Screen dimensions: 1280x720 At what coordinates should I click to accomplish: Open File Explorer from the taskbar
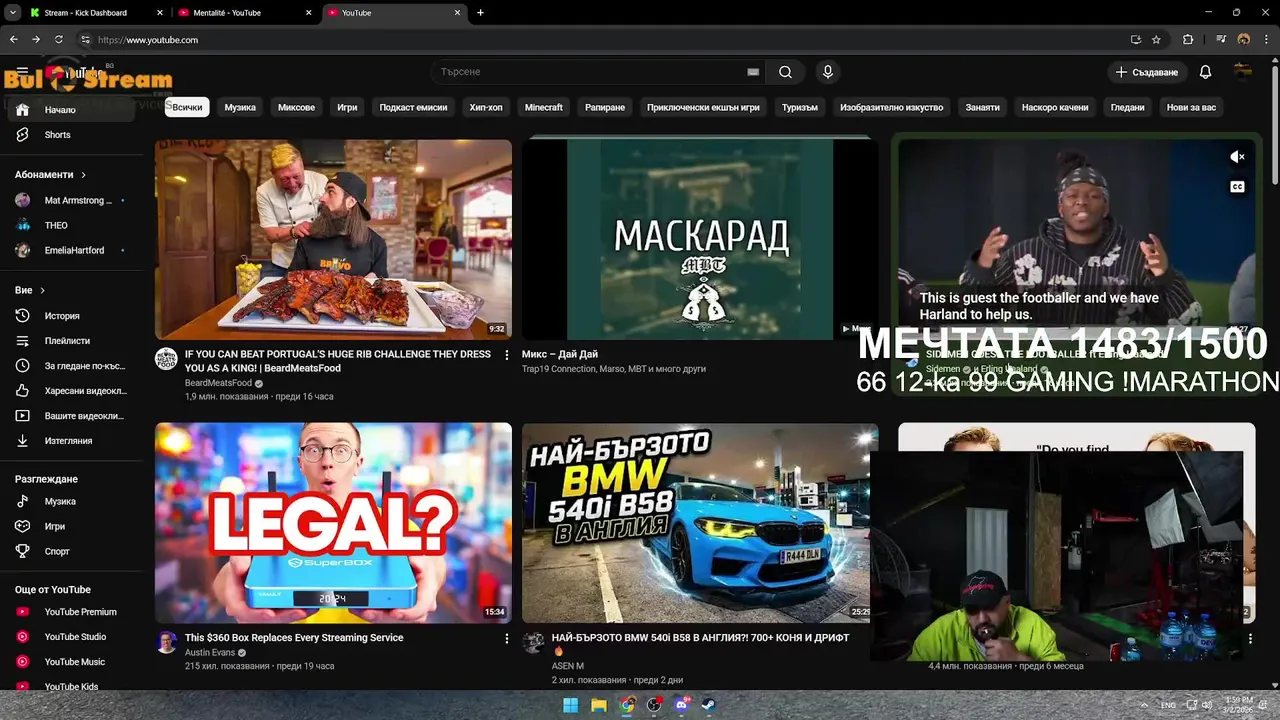pos(598,705)
